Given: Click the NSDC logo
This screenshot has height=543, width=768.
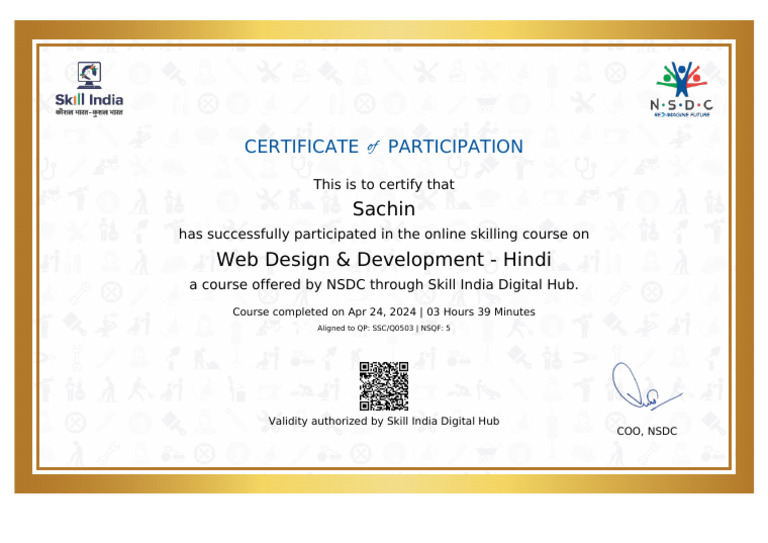Looking at the screenshot, I should click(681, 89).
